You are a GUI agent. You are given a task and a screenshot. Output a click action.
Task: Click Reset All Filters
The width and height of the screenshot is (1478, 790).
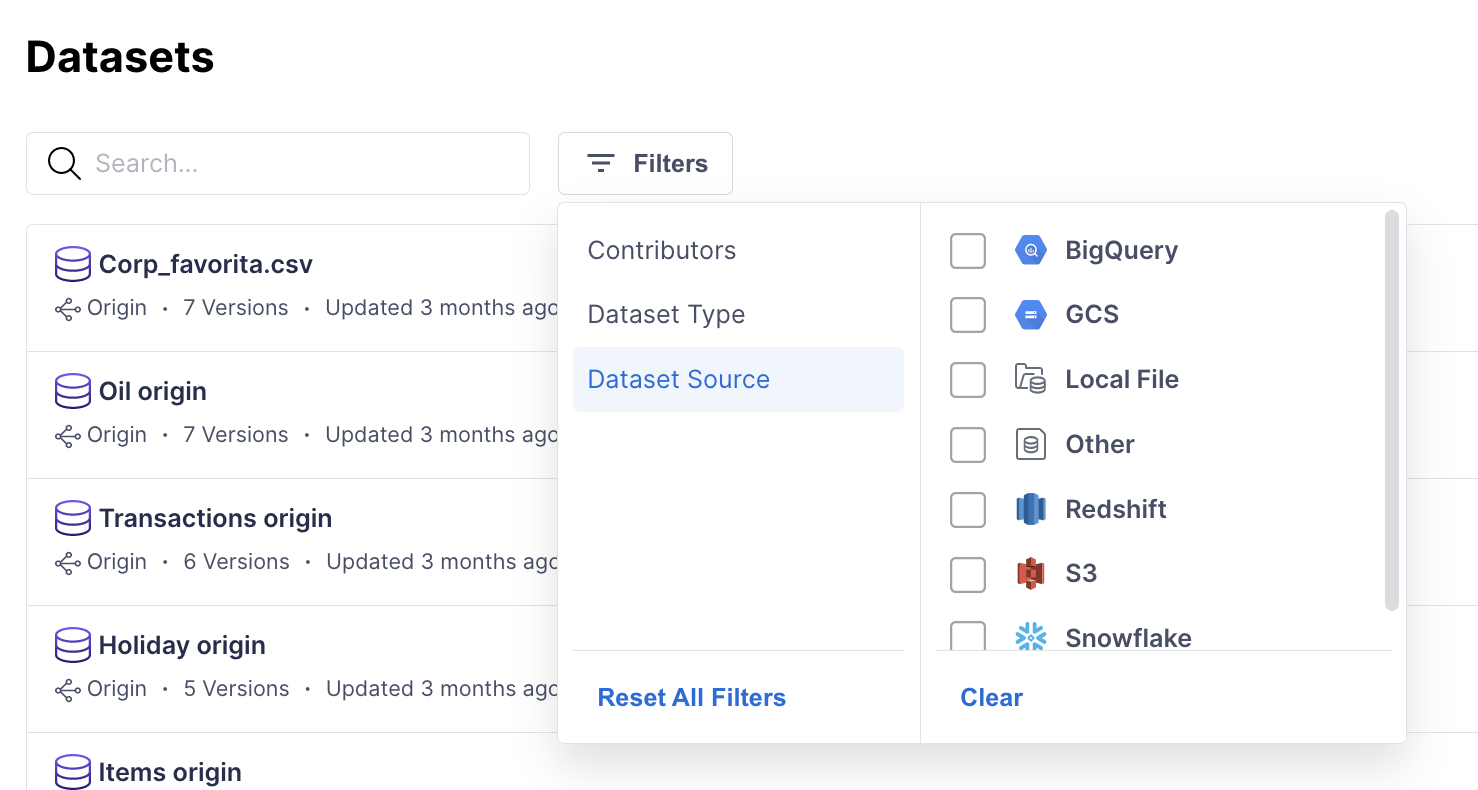click(691, 698)
